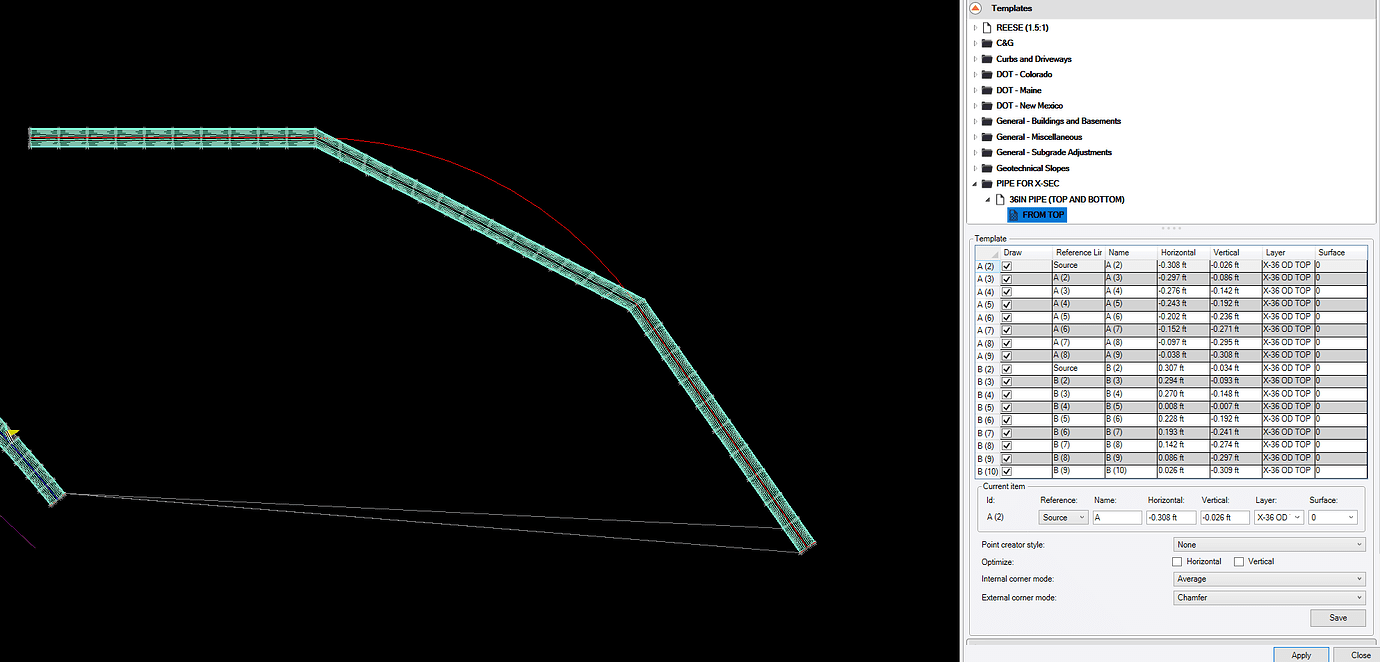The height and width of the screenshot is (662, 1380).
Task: Expand the Geotechnical Slopes tree arrow
Action: 975,168
